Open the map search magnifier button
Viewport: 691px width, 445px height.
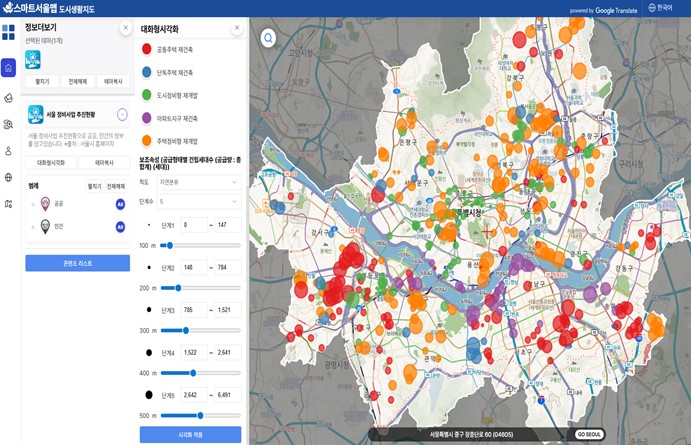click(x=268, y=39)
